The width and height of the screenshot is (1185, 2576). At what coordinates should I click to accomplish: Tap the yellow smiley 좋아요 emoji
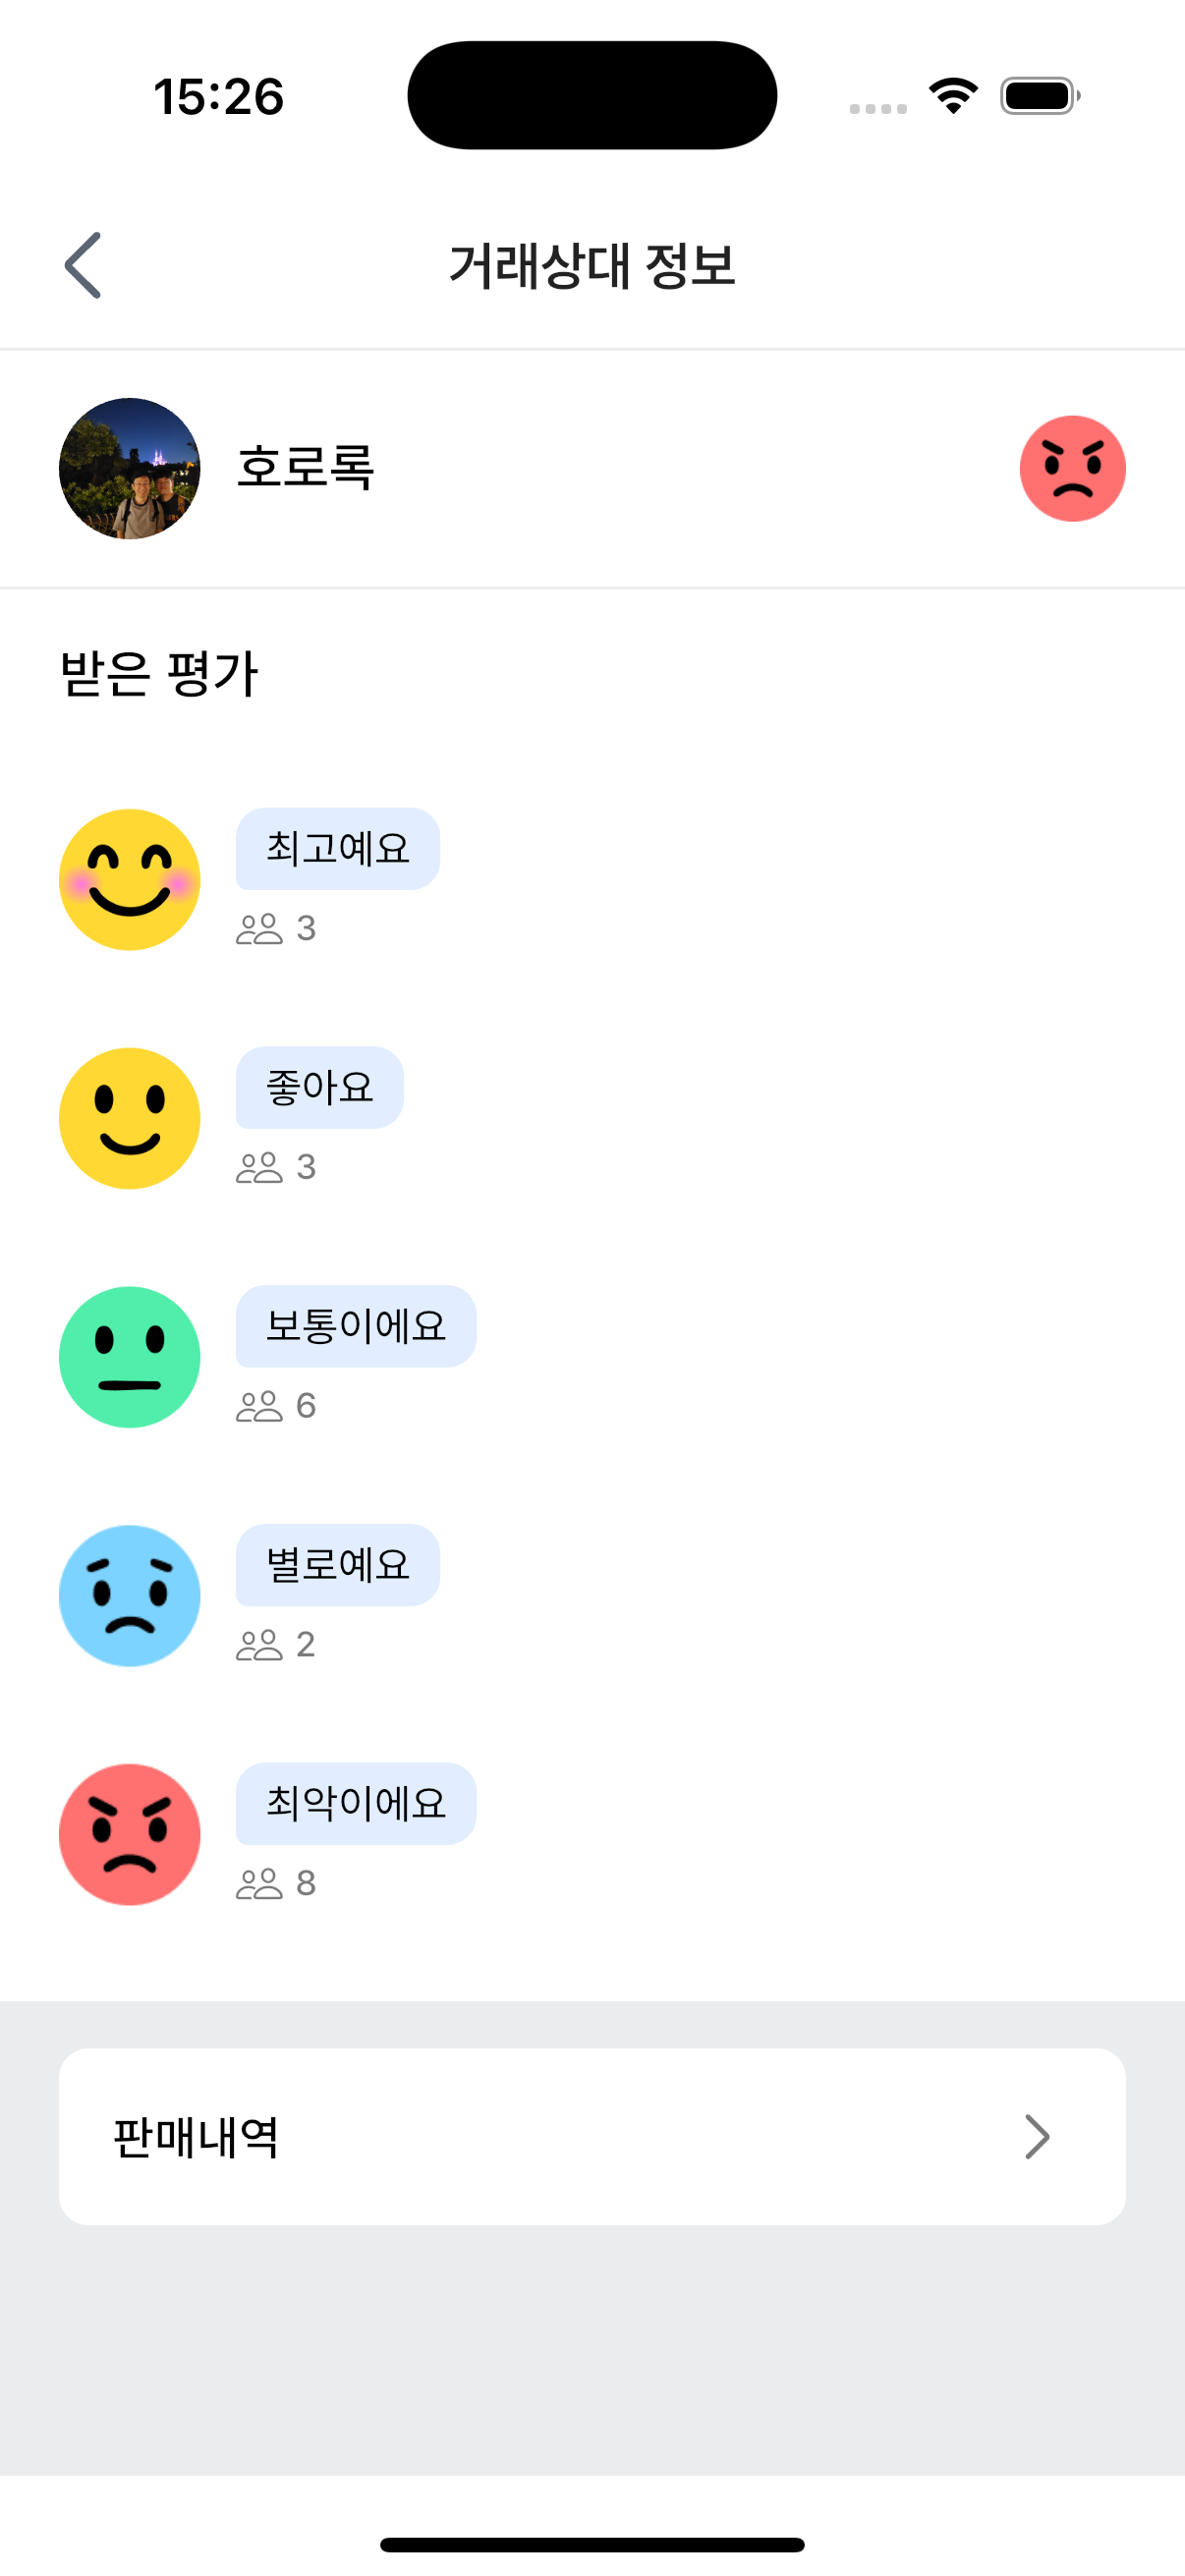click(x=130, y=1118)
